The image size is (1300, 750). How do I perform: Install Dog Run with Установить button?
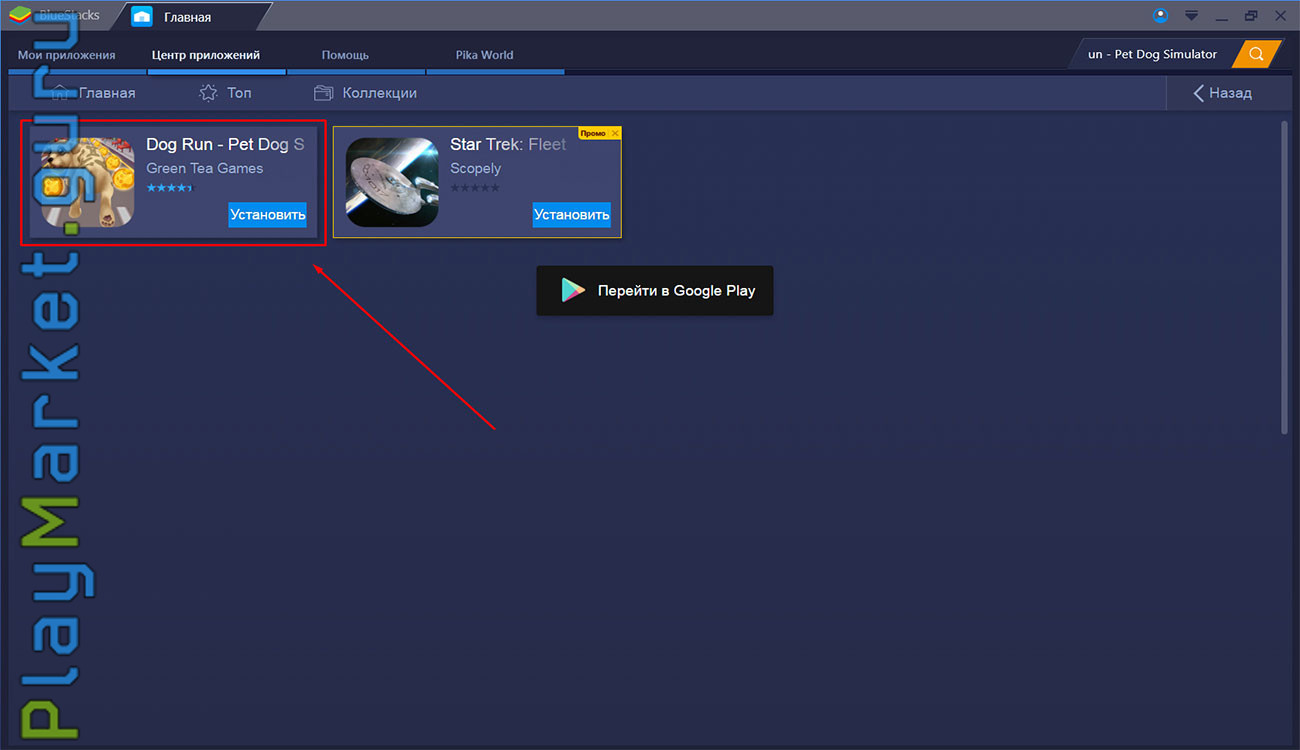tap(267, 214)
